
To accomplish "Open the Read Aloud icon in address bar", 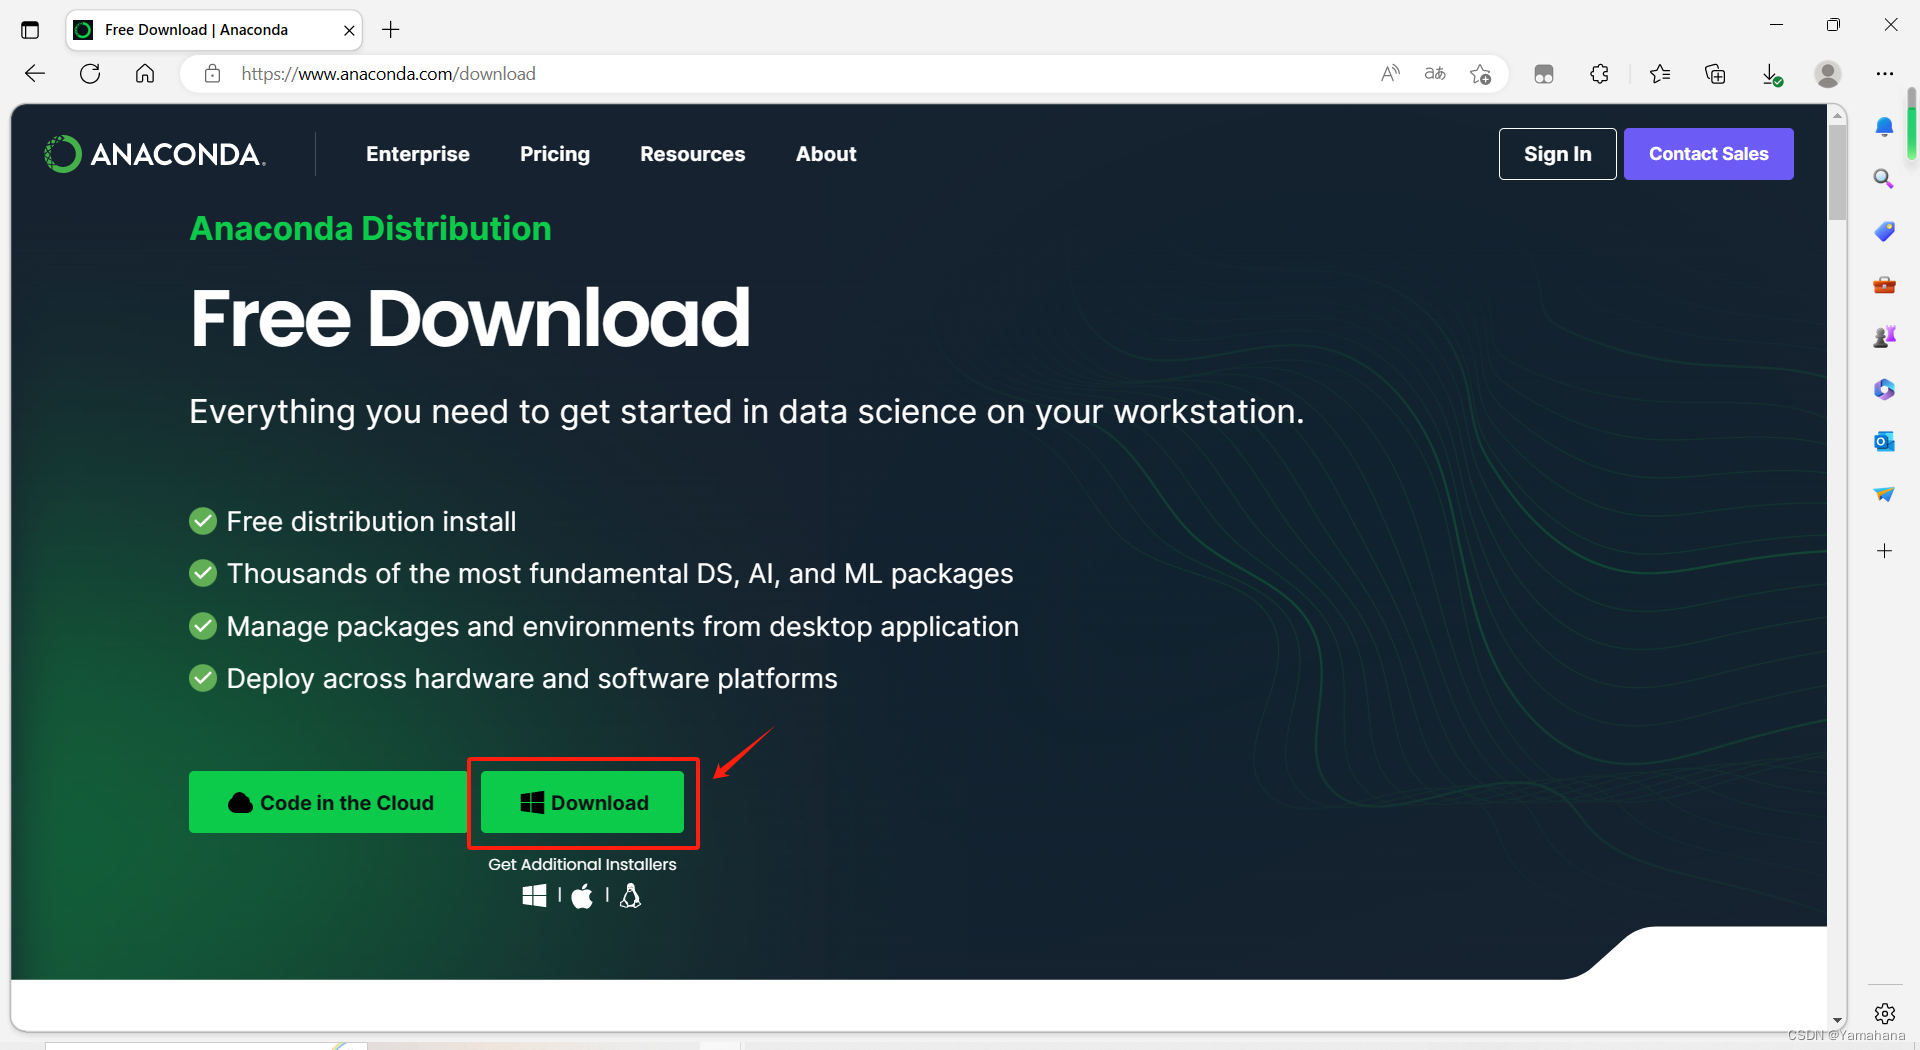I will point(1390,73).
